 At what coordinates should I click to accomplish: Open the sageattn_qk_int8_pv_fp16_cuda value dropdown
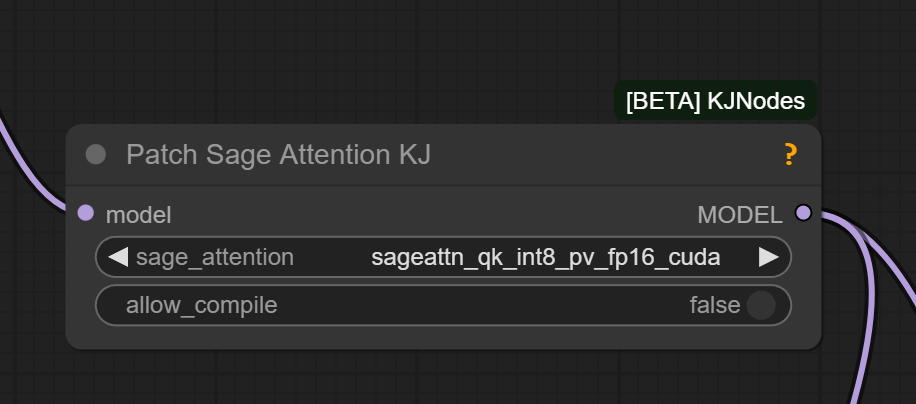tap(545, 257)
